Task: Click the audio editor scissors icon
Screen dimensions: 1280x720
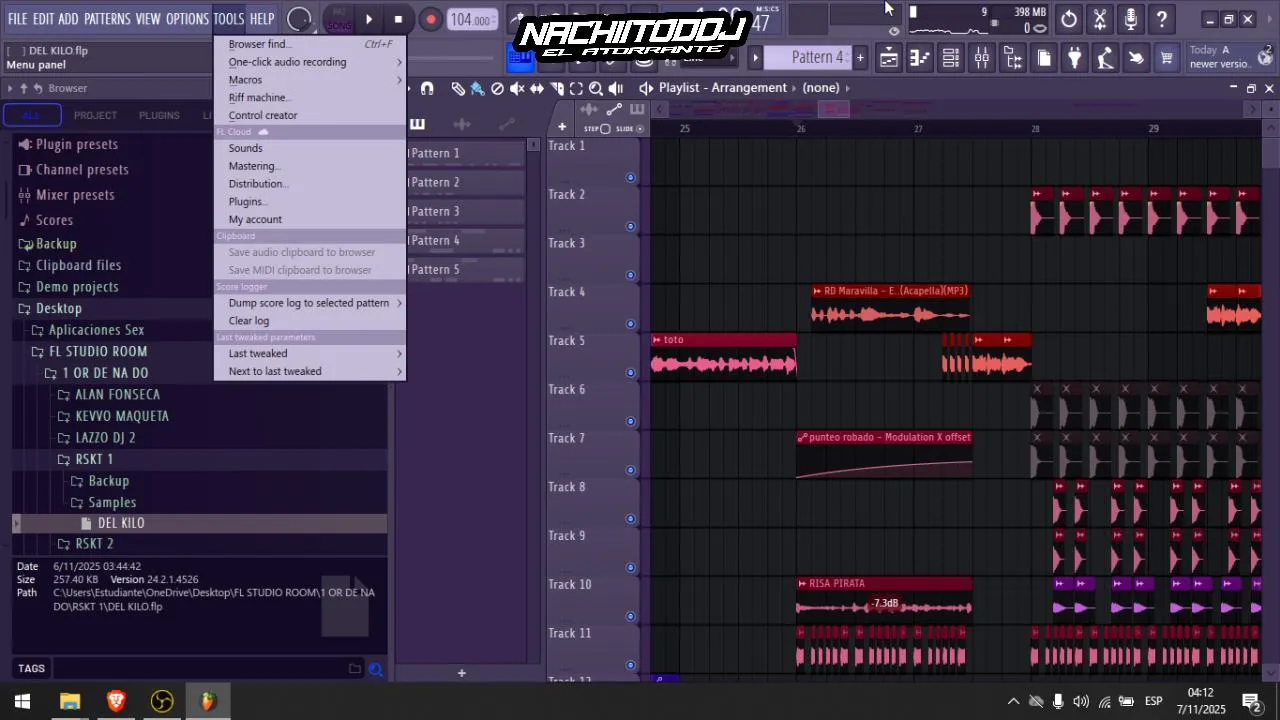Action: [1100, 19]
